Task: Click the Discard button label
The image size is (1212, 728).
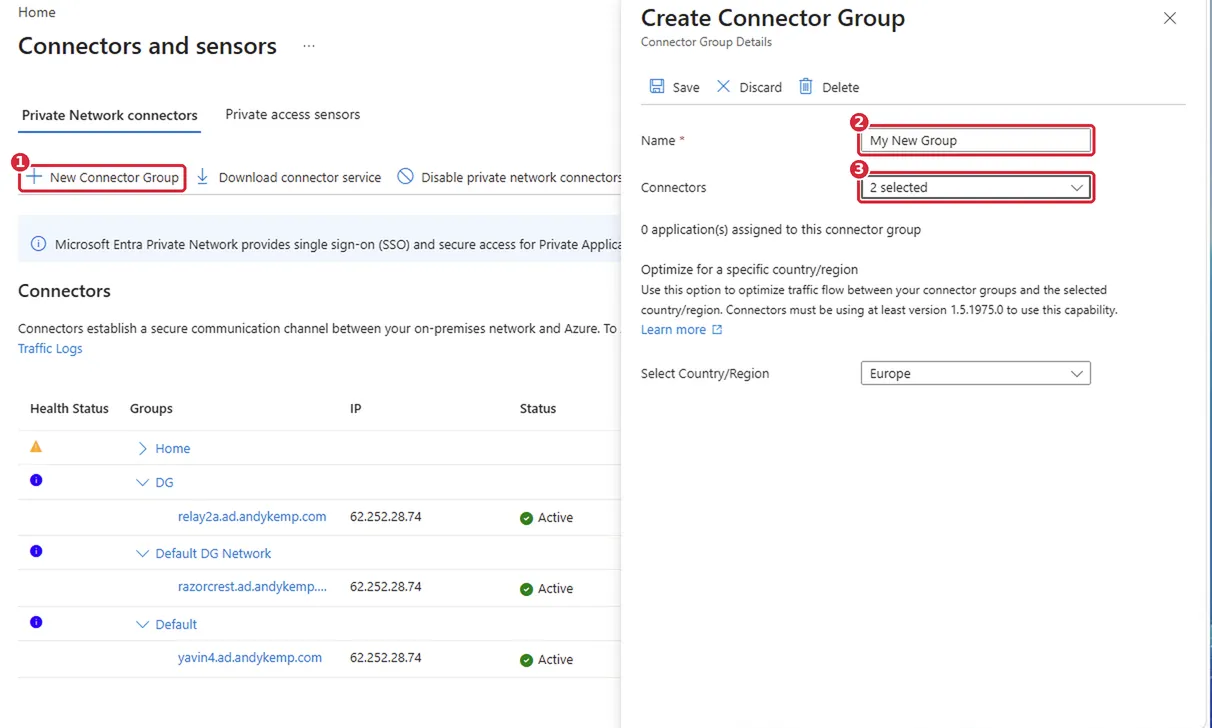Action: pos(761,87)
